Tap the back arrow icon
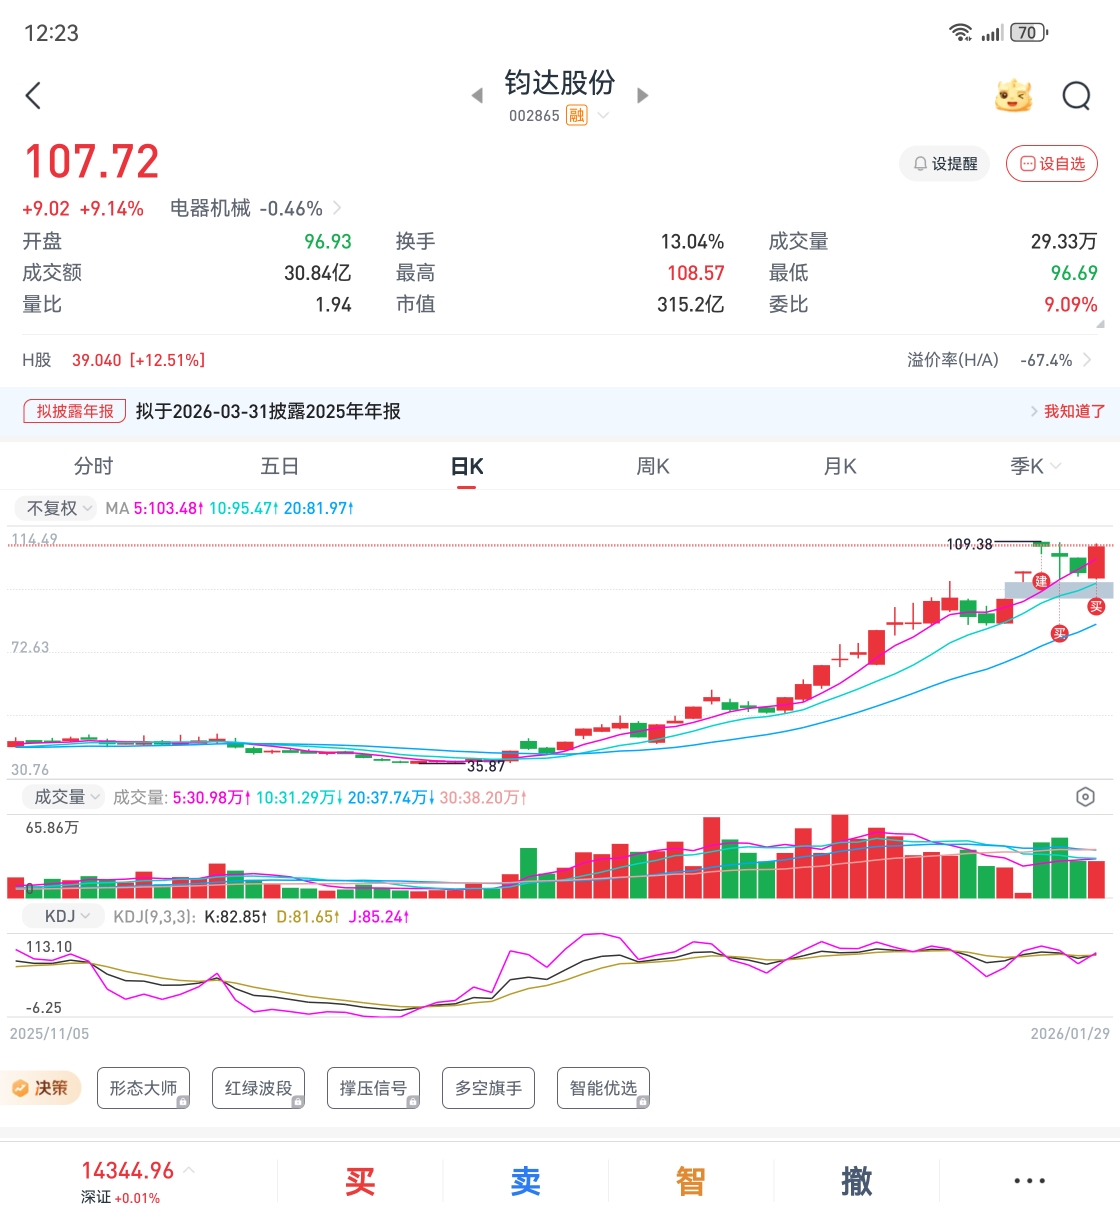Screen dimensions: 1120x1220 33,96
